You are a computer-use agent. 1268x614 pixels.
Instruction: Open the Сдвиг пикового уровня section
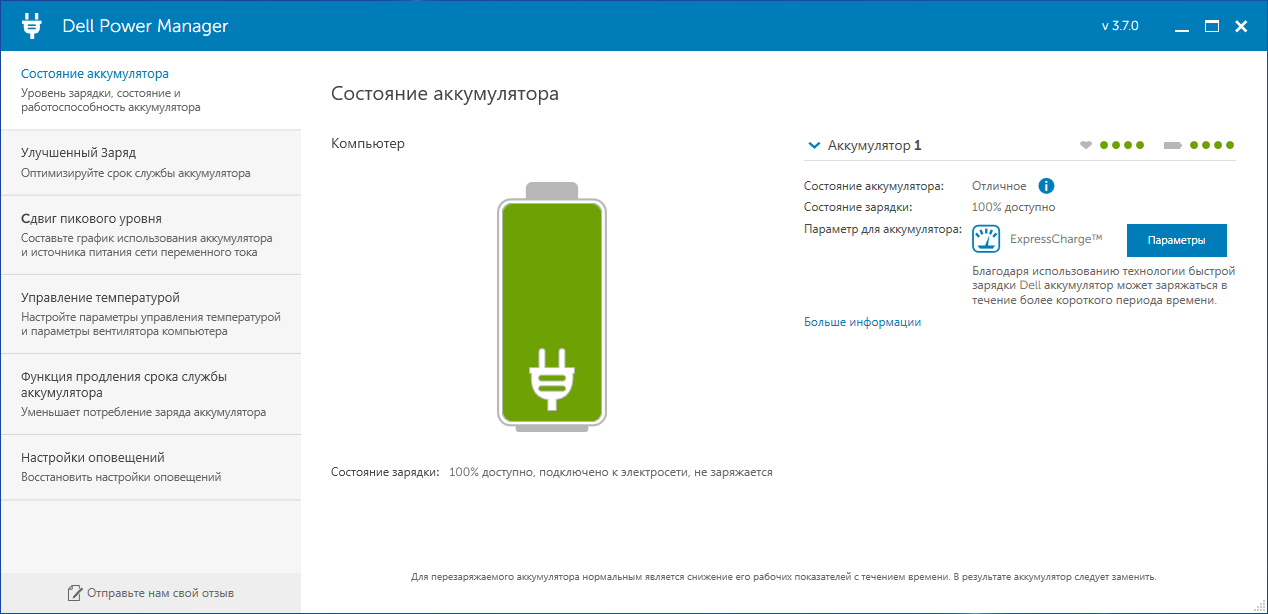[x=150, y=235]
